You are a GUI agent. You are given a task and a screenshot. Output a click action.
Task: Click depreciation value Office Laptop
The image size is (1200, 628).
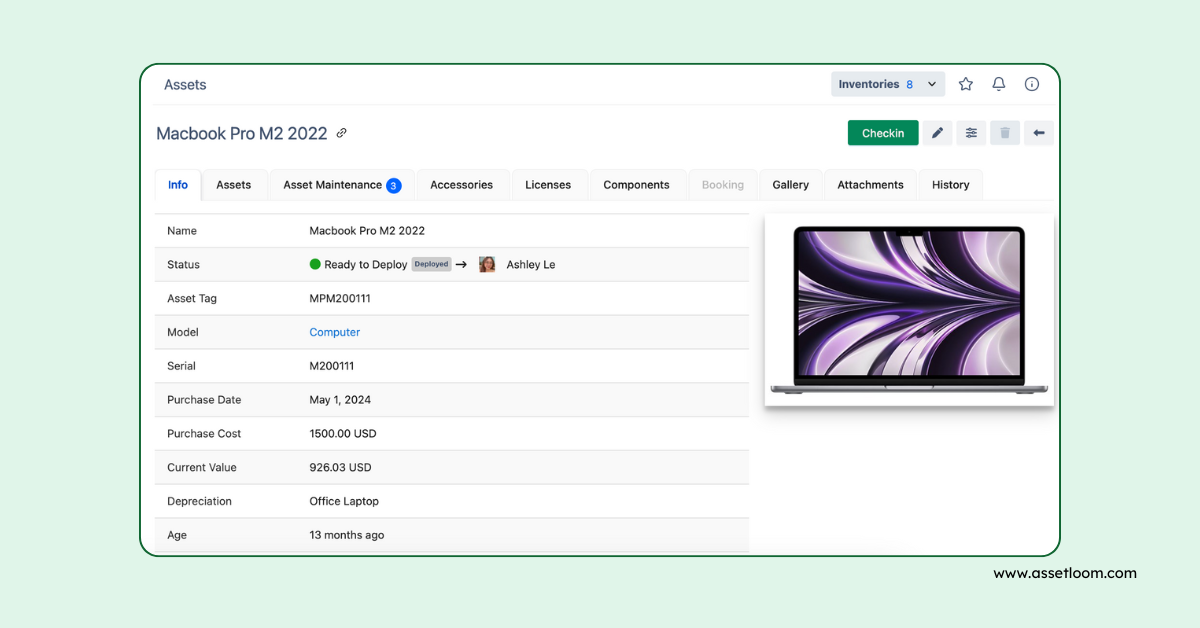click(344, 502)
